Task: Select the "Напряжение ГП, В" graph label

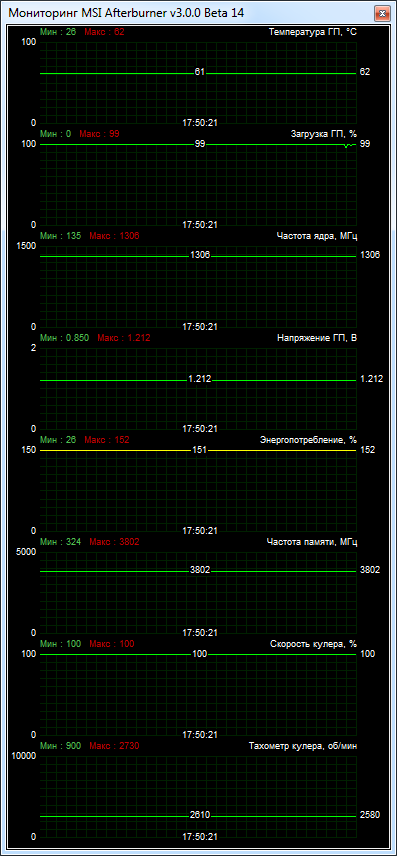Action: (x=317, y=338)
